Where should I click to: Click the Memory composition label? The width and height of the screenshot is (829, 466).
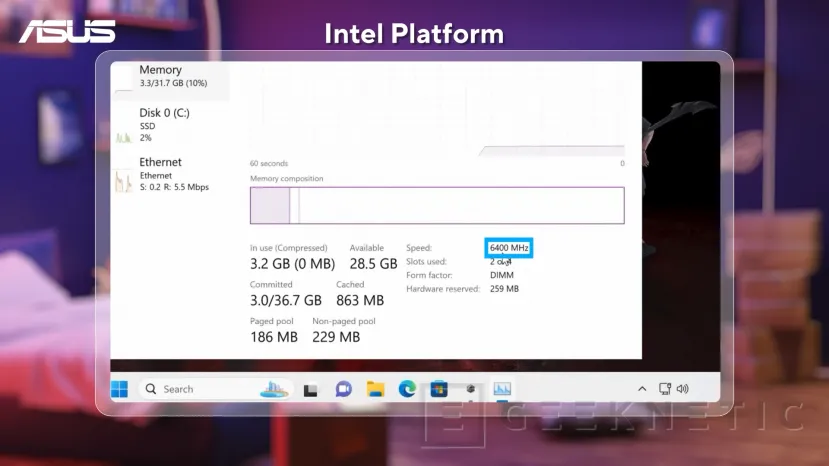287,178
